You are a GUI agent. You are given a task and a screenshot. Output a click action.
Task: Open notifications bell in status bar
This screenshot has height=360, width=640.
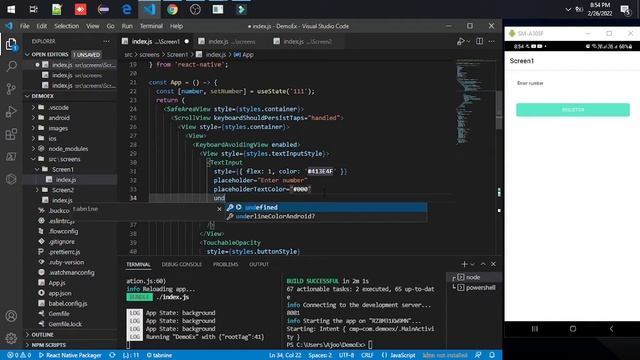492,355
